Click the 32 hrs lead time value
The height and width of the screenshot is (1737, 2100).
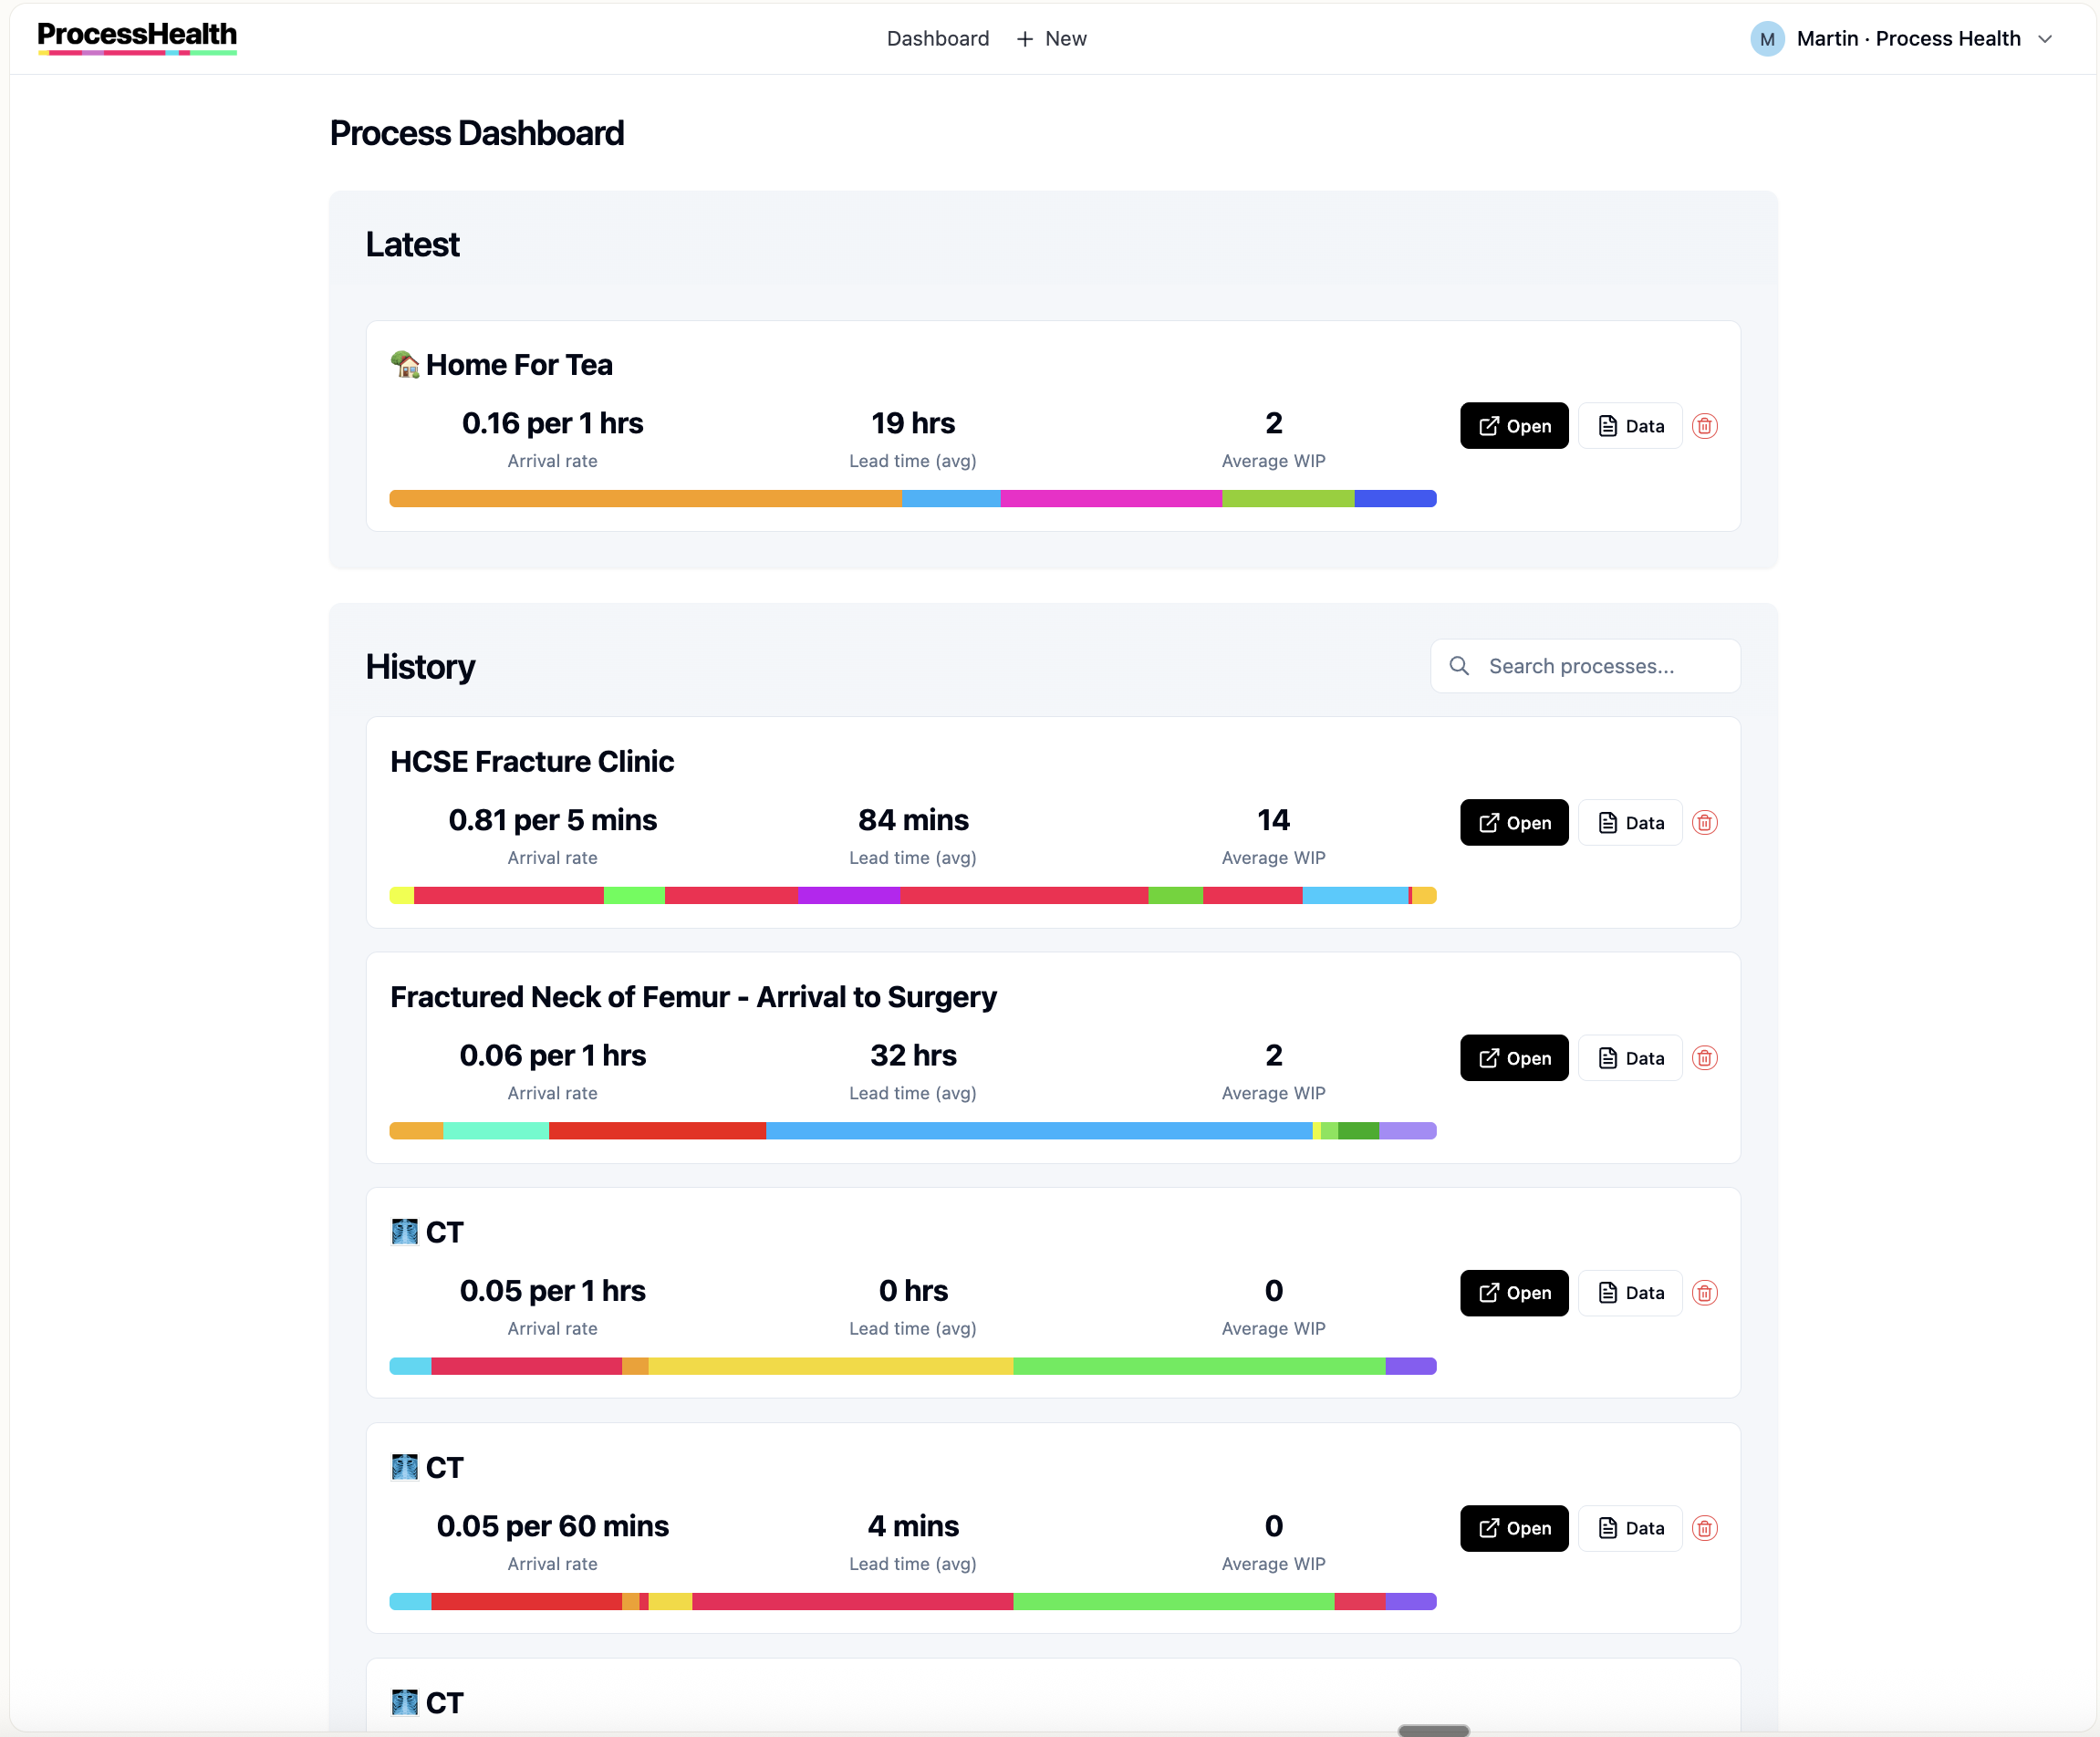(x=913, y=1055)
